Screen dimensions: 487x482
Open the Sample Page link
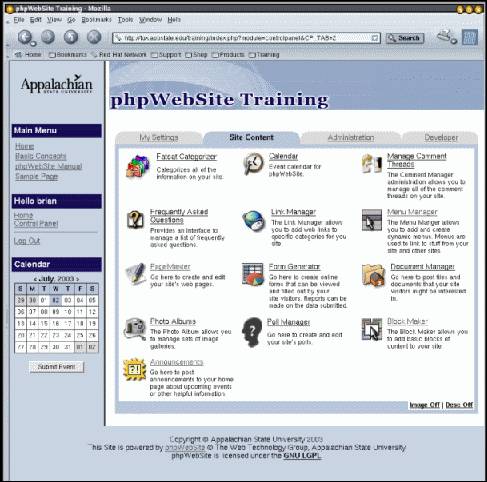pos(37,176)
